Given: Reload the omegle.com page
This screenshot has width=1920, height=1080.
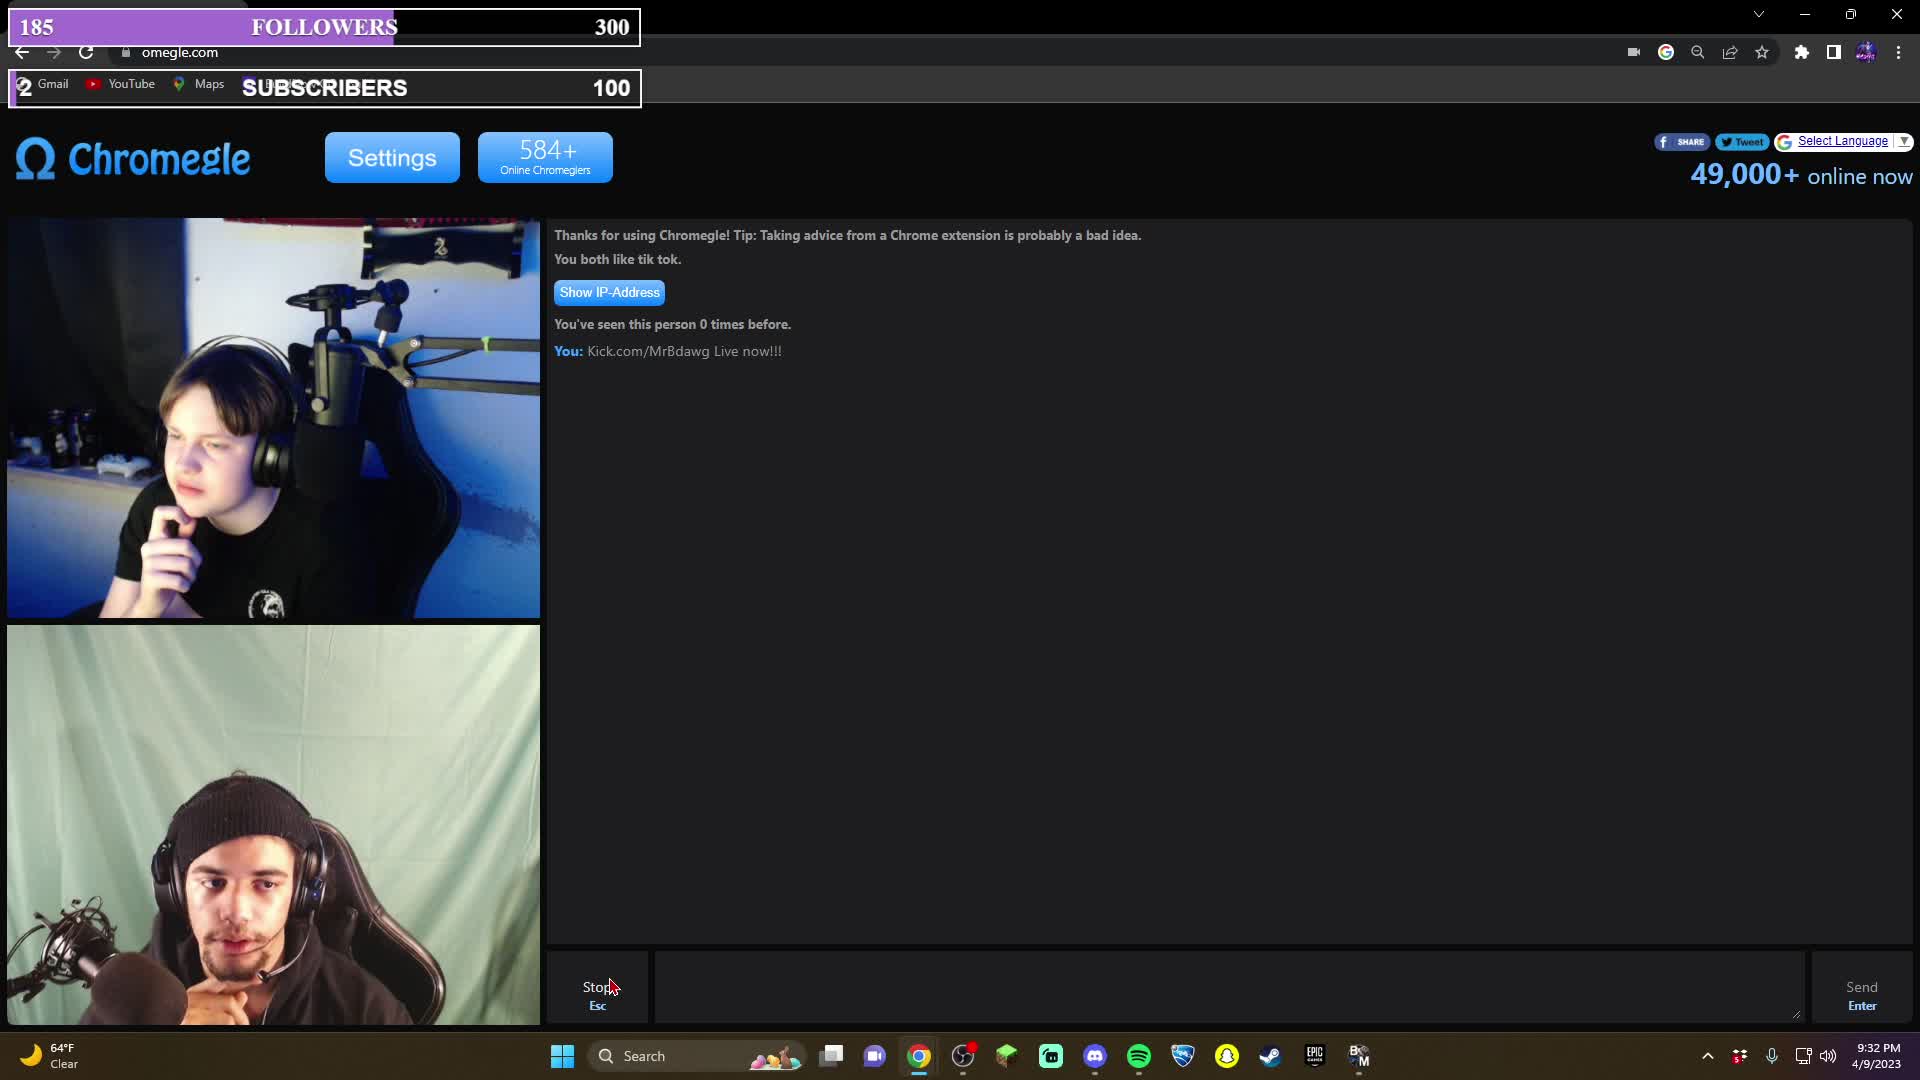Looking at the screenshot, I should pos(86,52).
